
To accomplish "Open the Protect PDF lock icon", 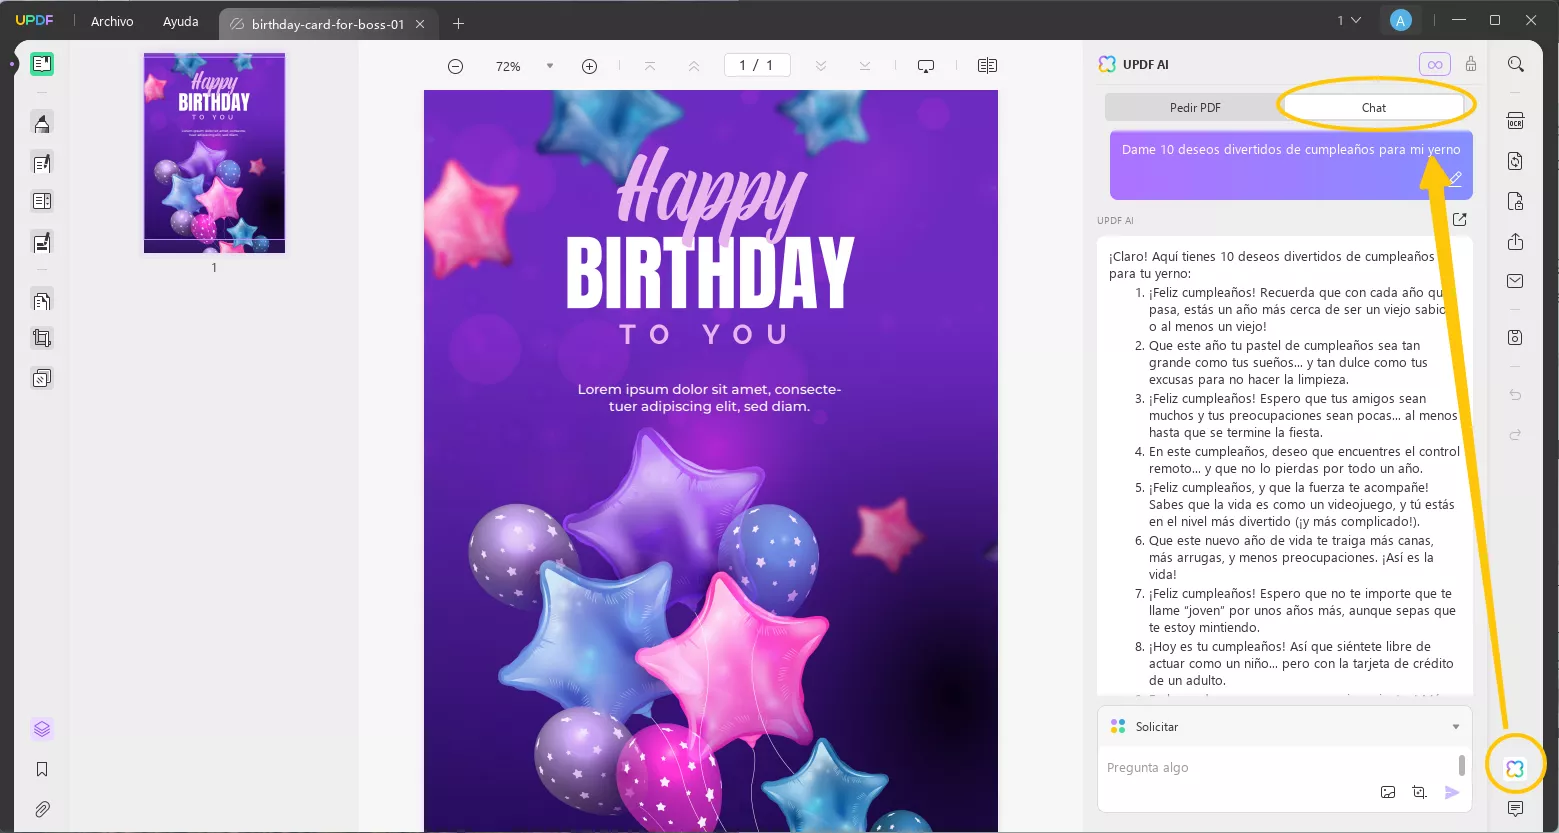I will (x=1516, y=201).
